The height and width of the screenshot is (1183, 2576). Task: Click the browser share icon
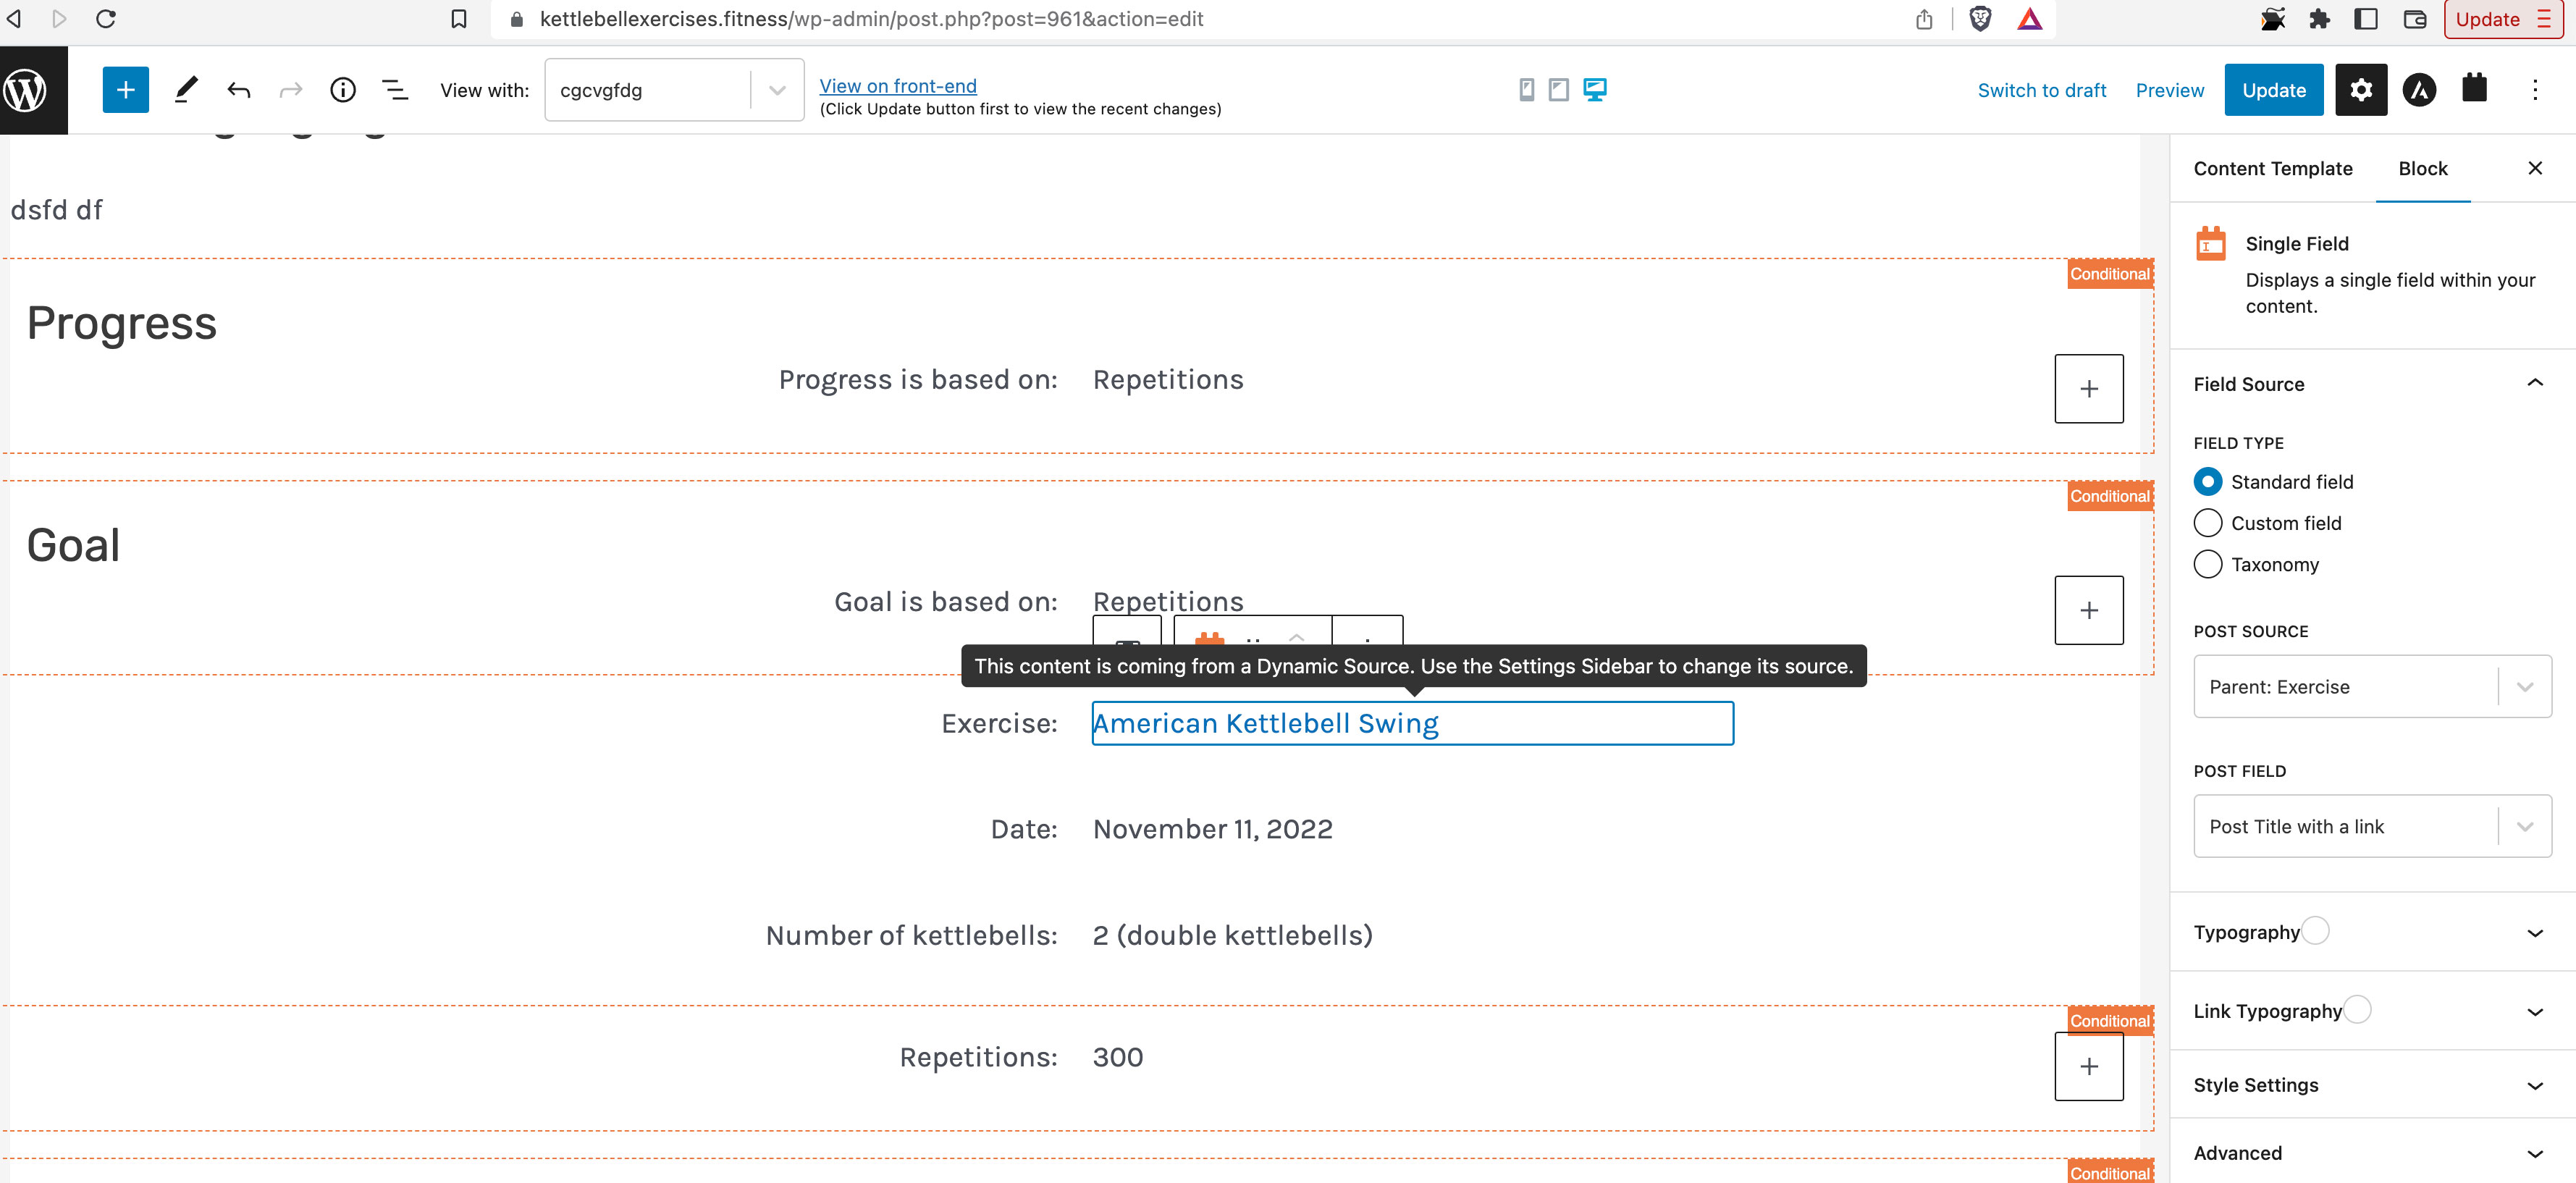(1924, 19)
